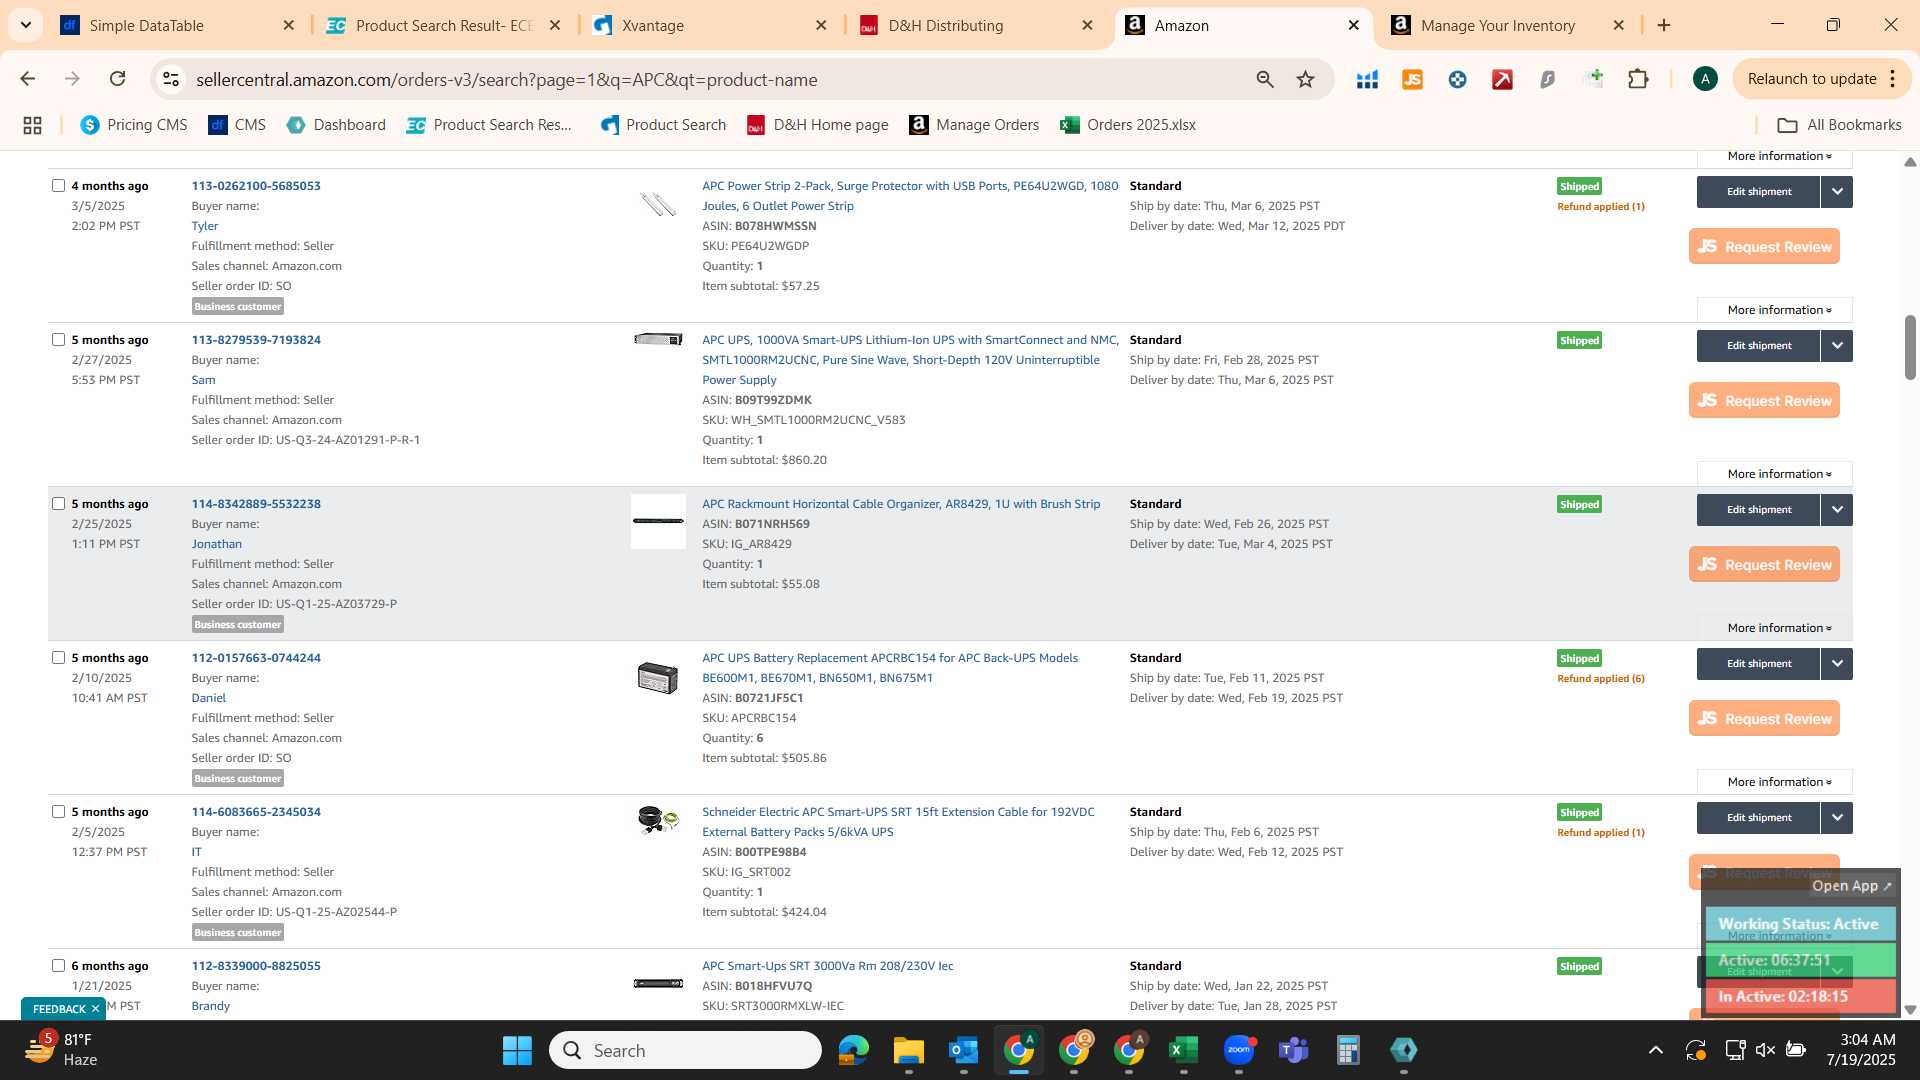Click the zoom magnifier icon in address bar

(1265, 79)
